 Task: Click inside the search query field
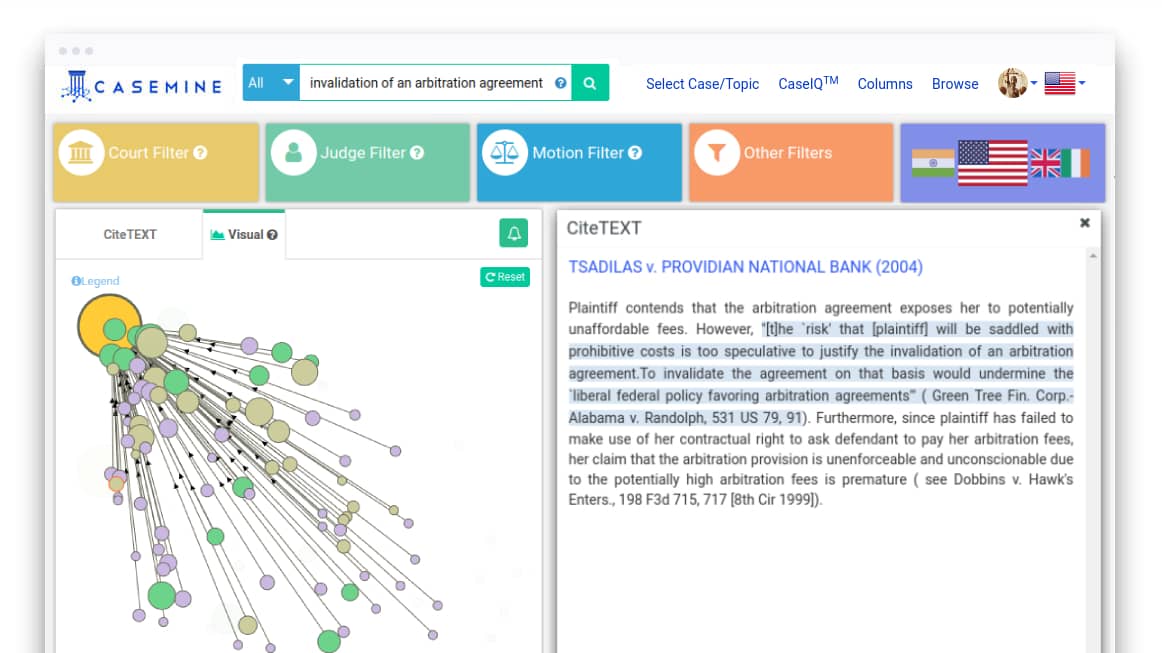(x=426, y=83)
